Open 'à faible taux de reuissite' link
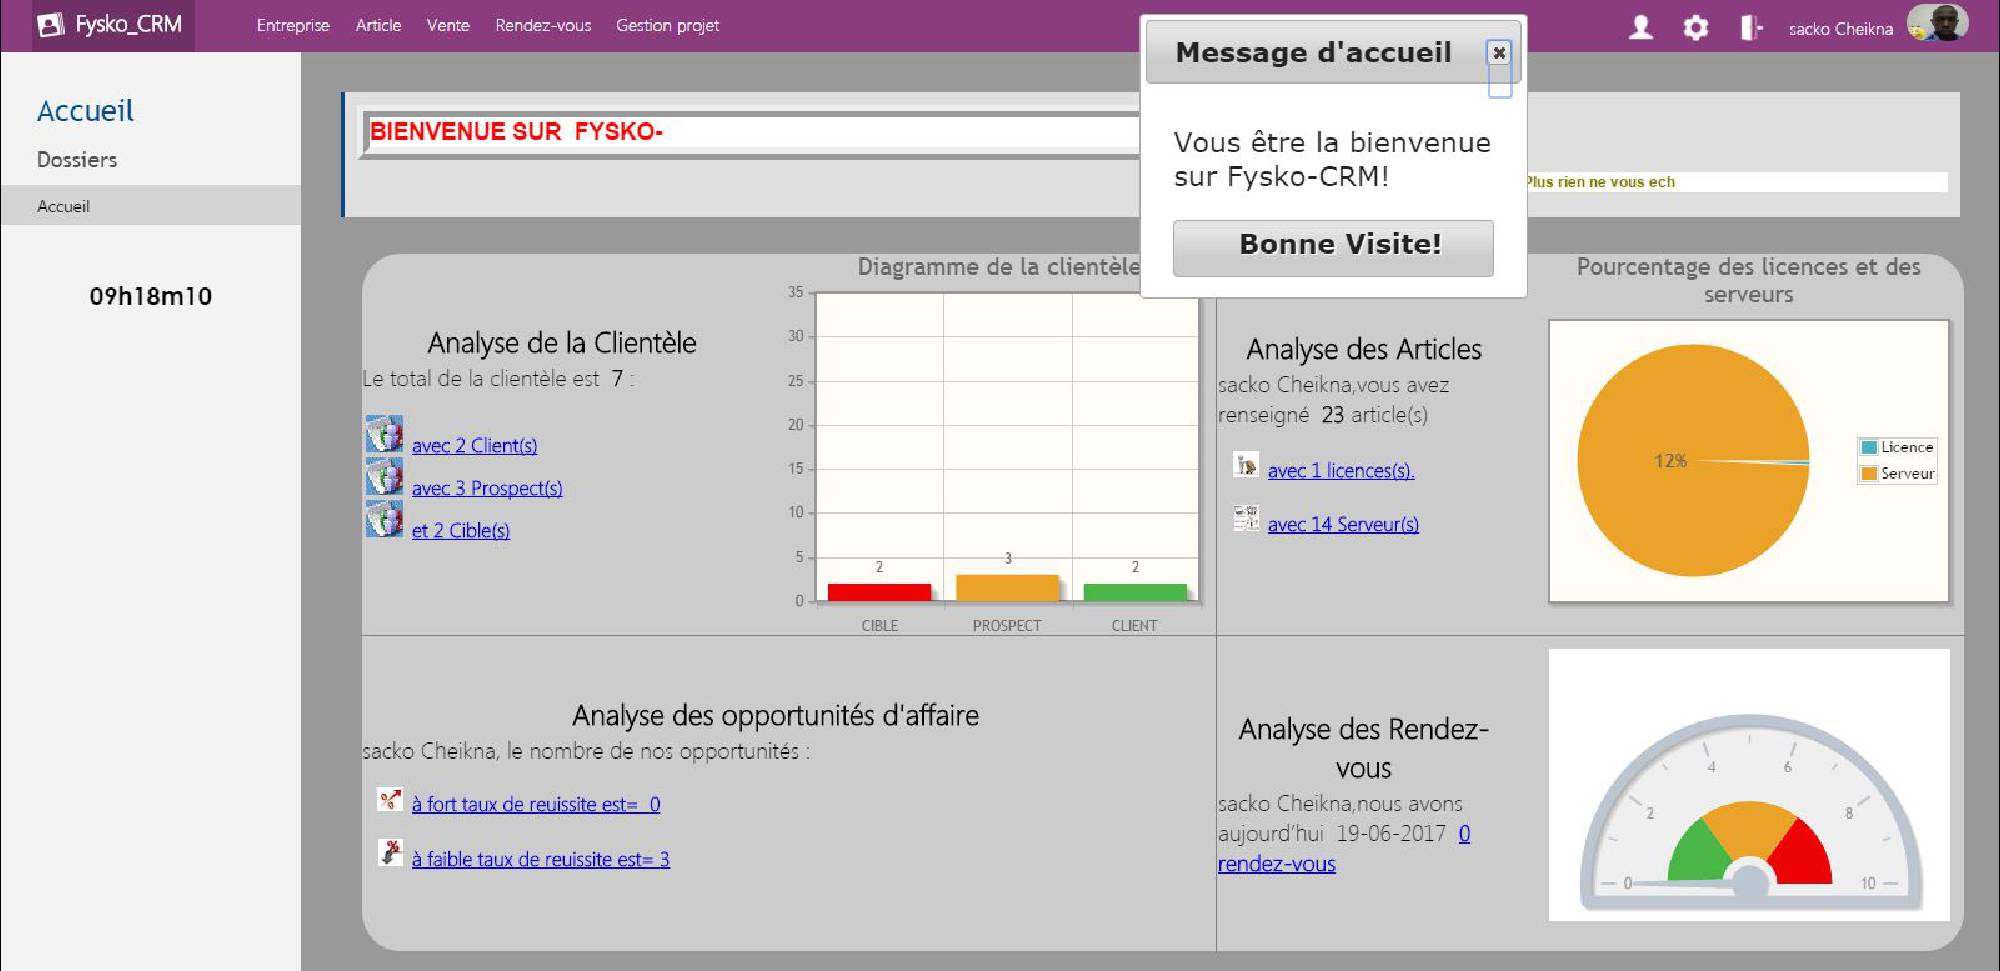Viewport: 2000px width, 971px height. click(x=540, y=859)
